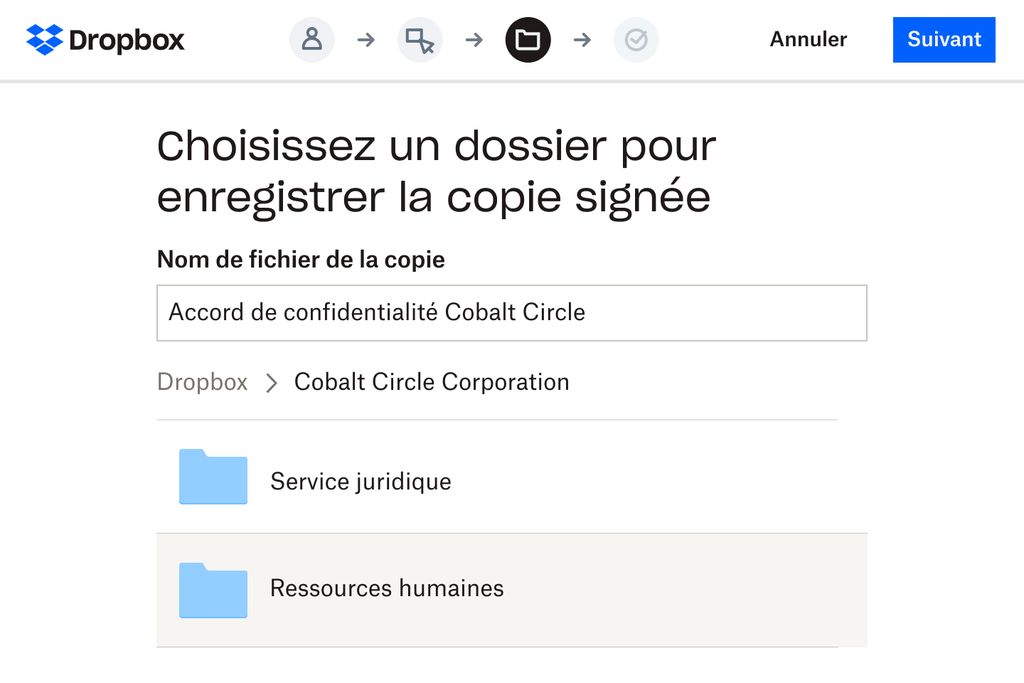Navigate to the Dropbox root breadcrumb
This screenshot has width=1024, height=683.
point(202,382)
